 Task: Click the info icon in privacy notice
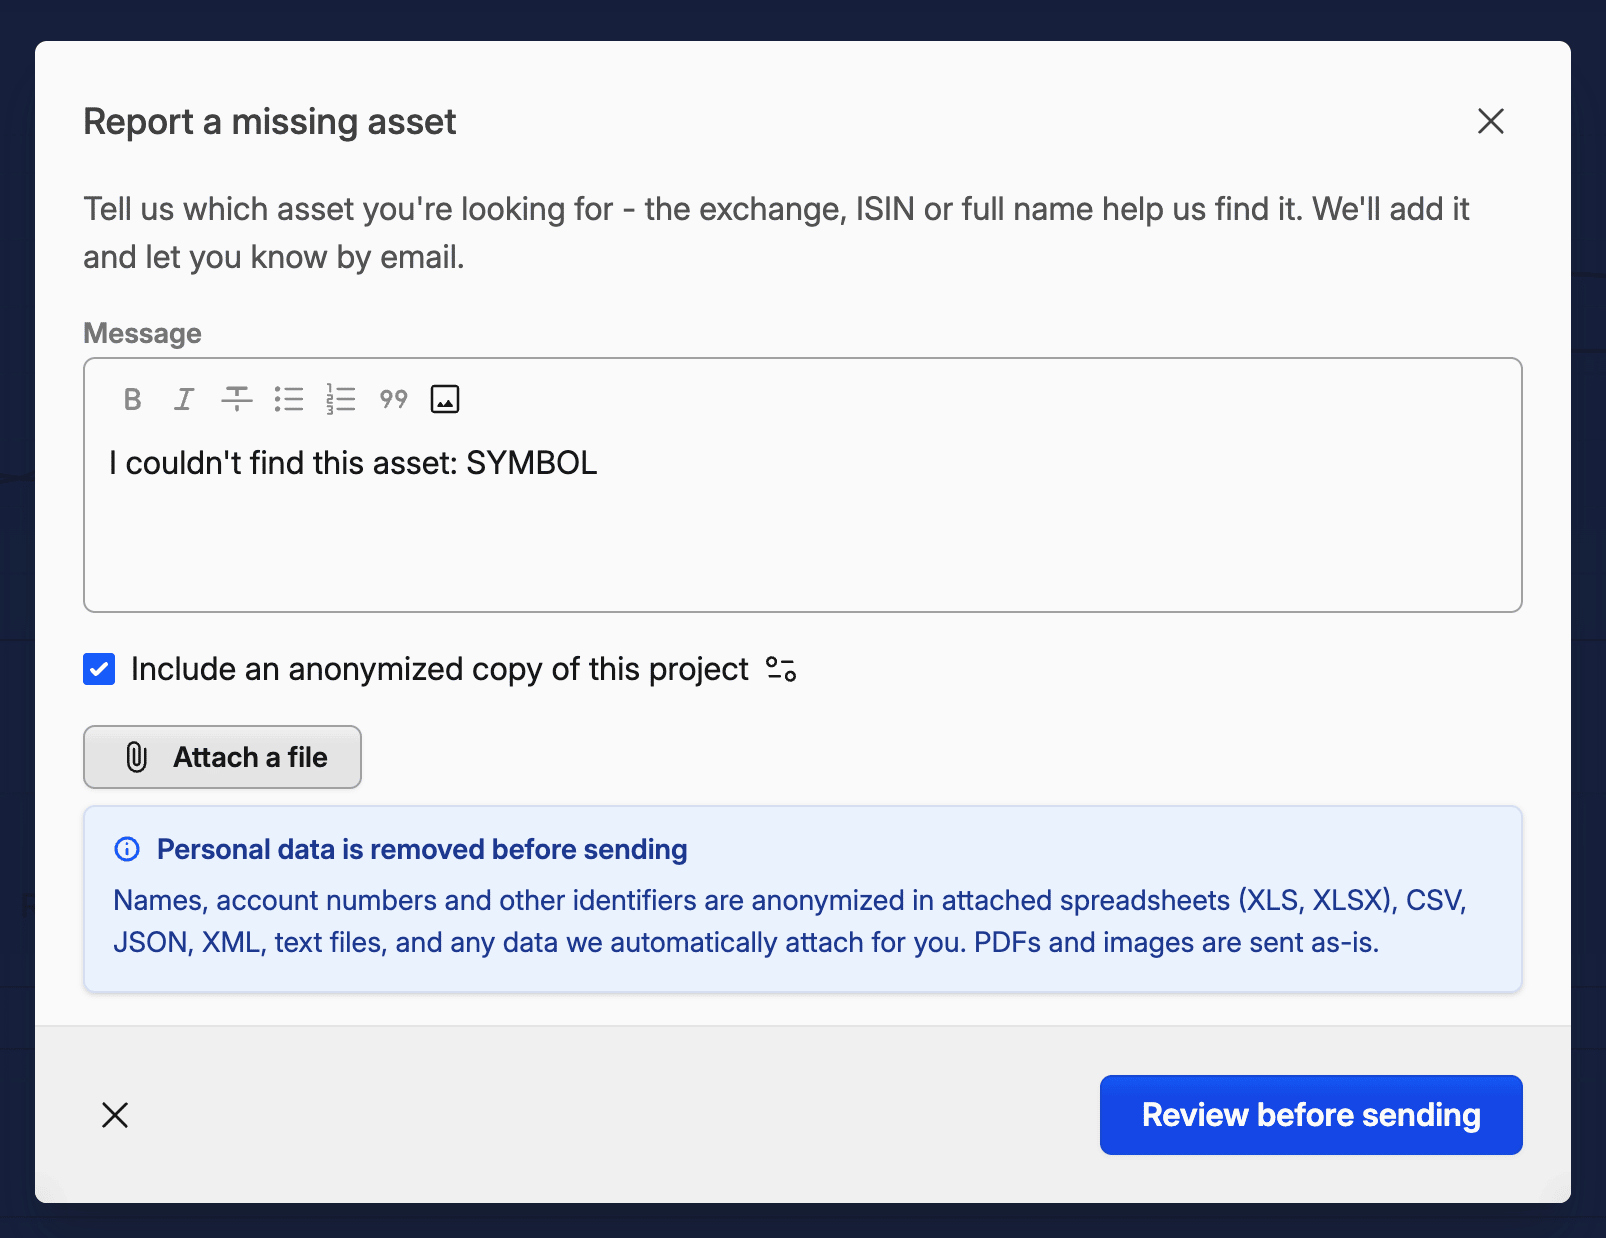[x=127, y=849]
